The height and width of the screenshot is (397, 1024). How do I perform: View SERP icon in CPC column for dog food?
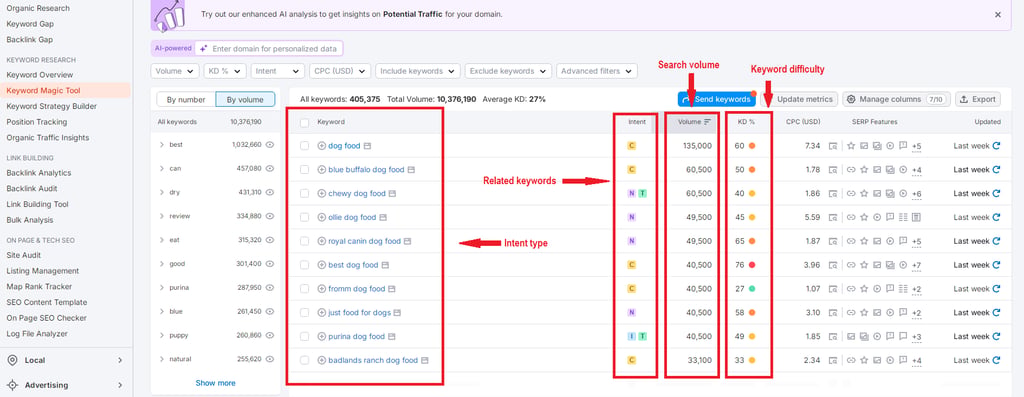833,146
